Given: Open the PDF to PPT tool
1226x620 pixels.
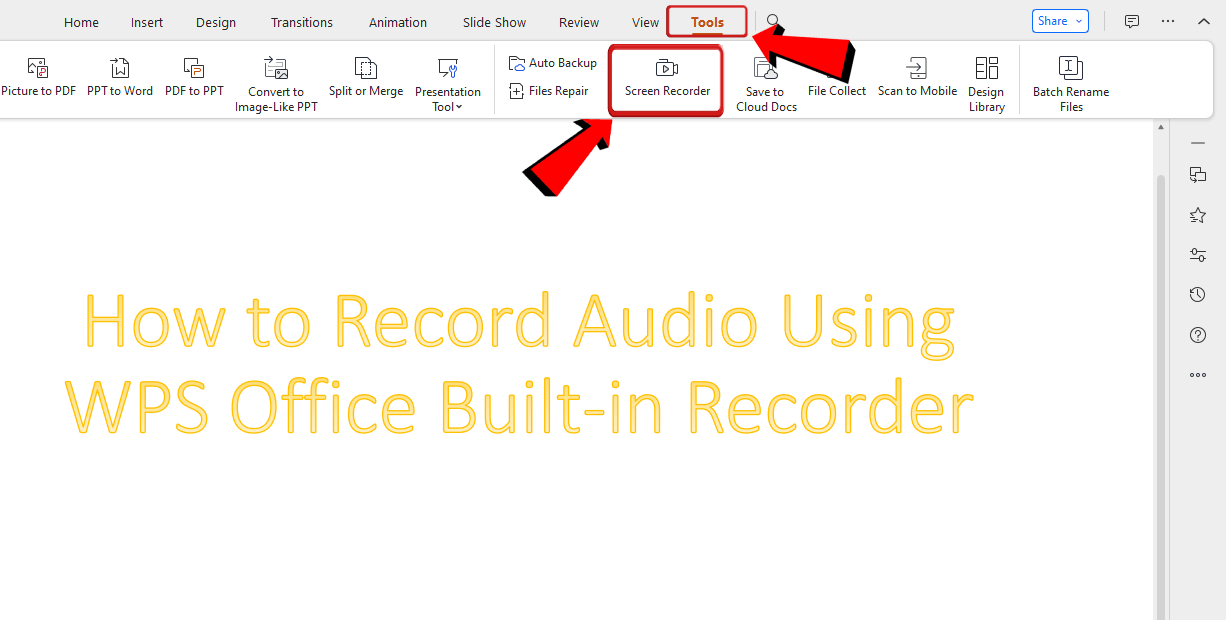Looking at the screenshot, I should click(x=193, y=80).
